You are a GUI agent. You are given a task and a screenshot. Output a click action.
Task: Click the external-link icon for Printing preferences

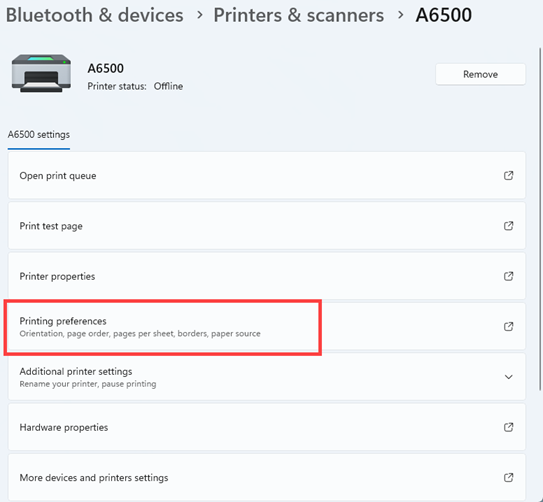coord(508,326)
